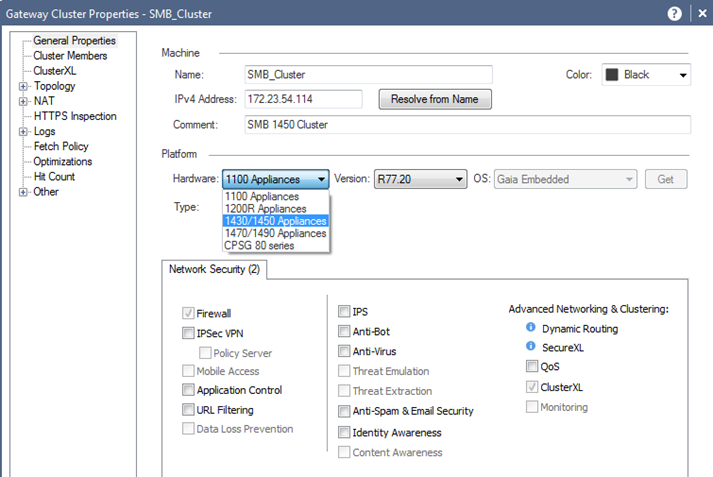This screenshot has height=477, width=713.
Task: Click the Mobile Access checkbox
Action: 188,371
